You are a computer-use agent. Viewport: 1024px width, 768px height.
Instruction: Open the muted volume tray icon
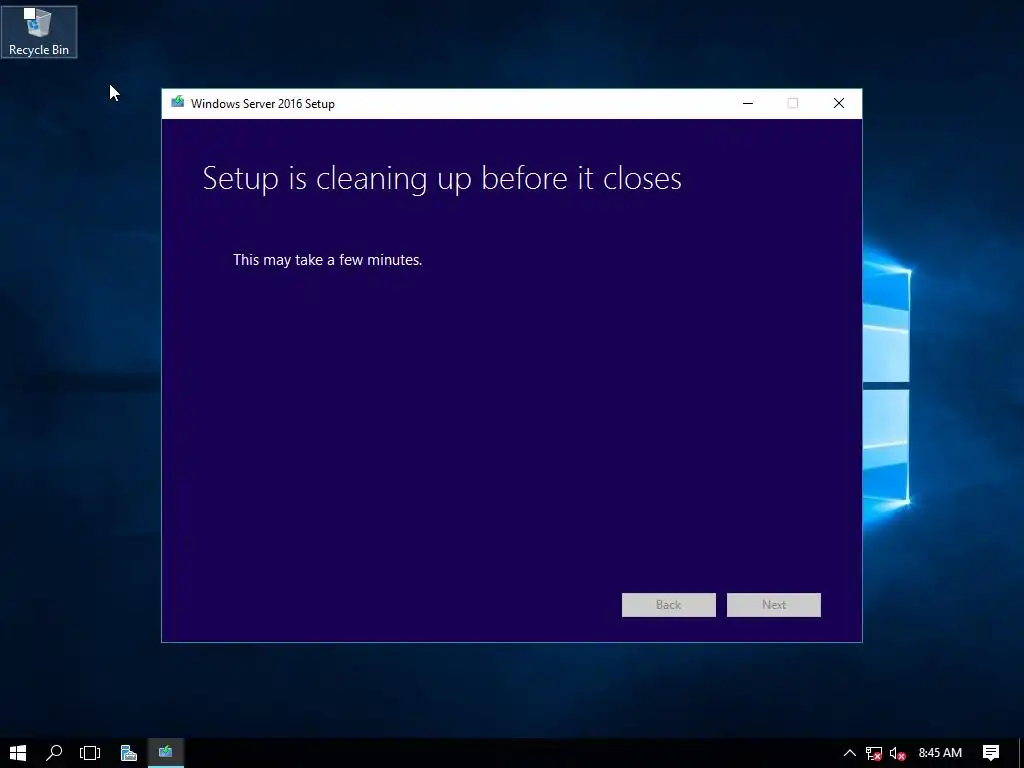(x=897, y=754)
